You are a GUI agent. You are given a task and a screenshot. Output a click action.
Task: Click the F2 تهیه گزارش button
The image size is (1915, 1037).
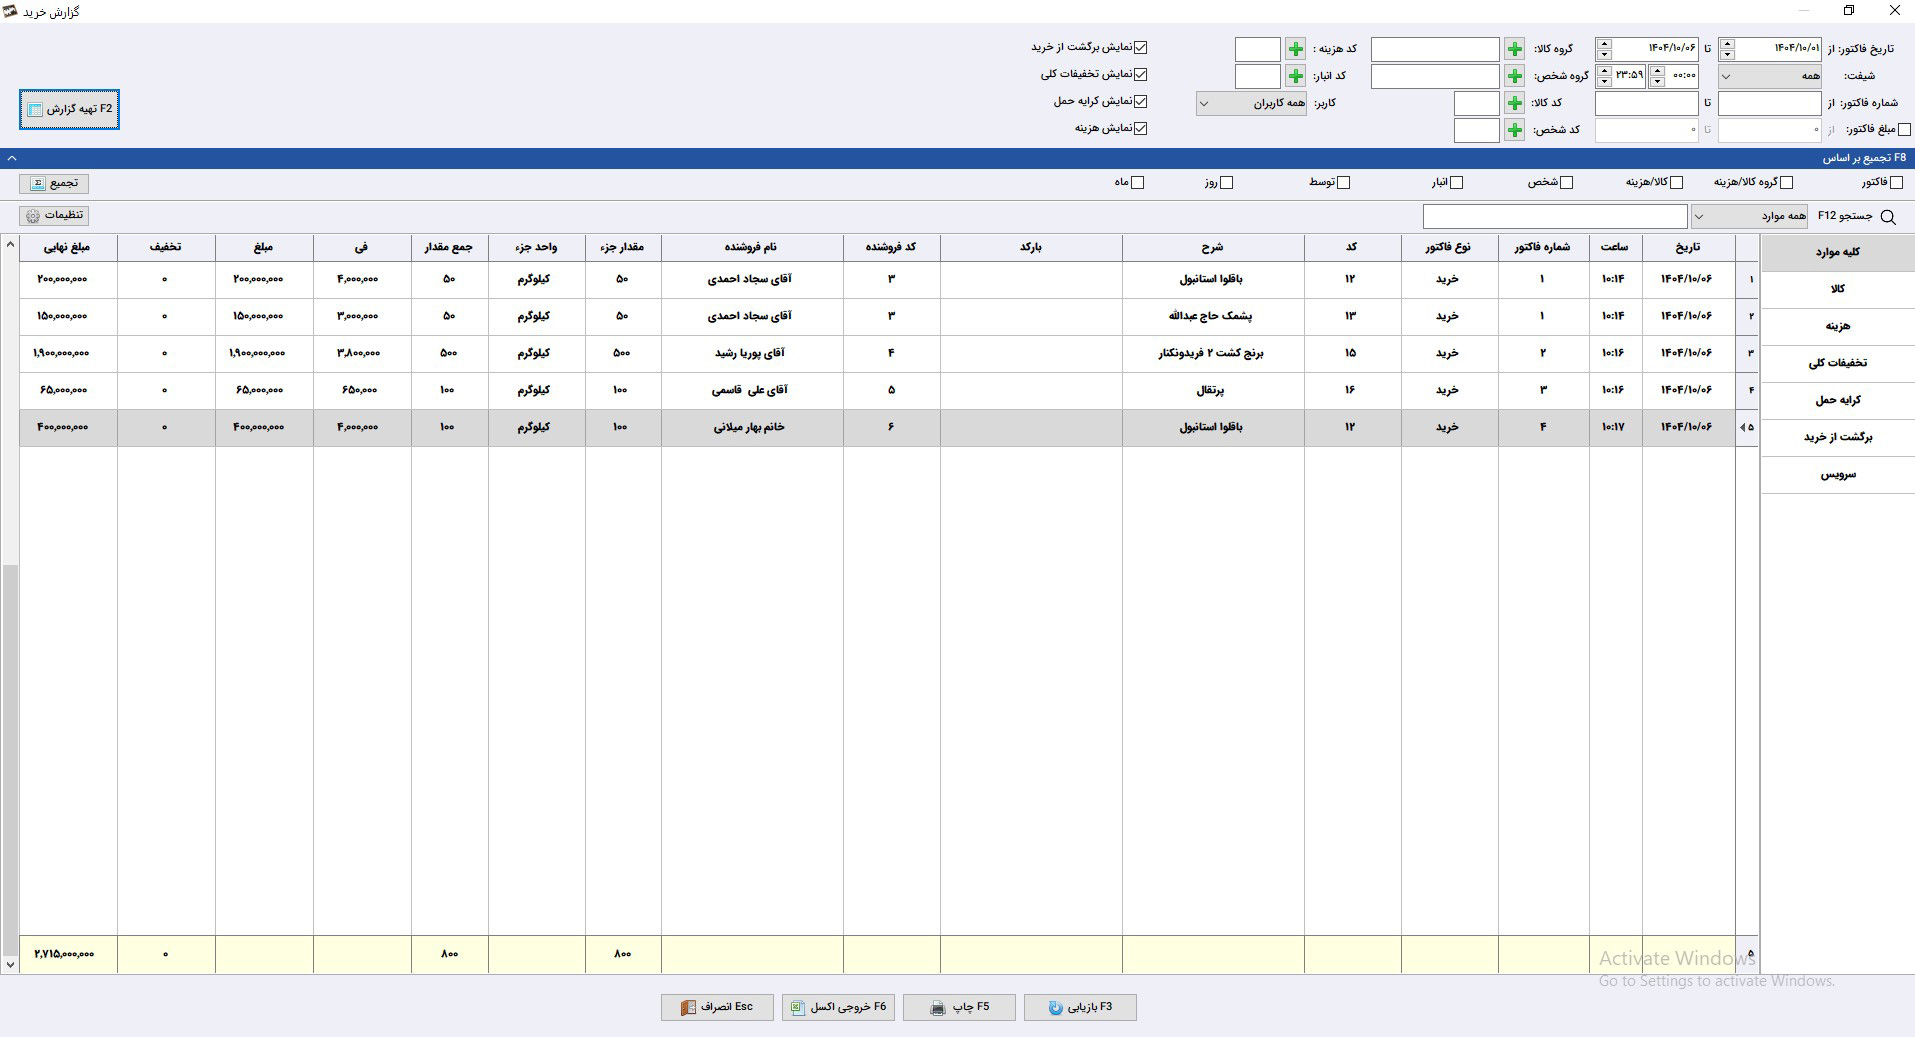click(x=69, y=109)
